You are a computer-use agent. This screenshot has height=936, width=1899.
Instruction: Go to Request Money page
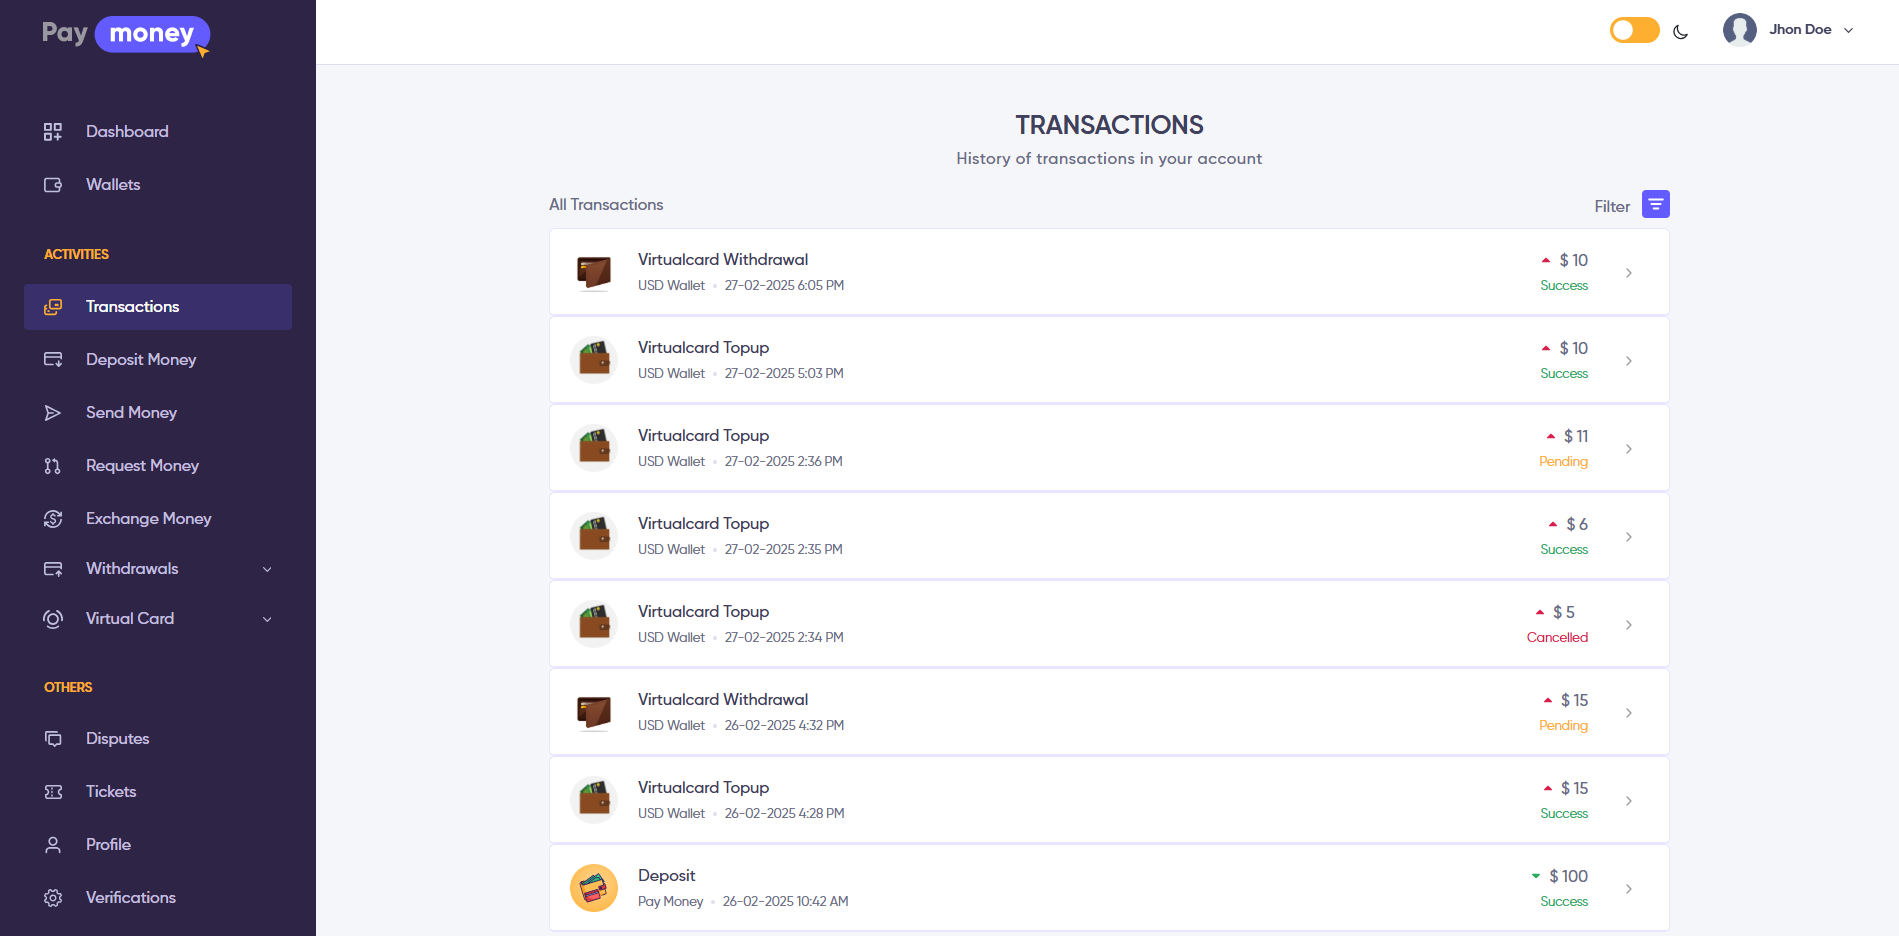[142, 466]
